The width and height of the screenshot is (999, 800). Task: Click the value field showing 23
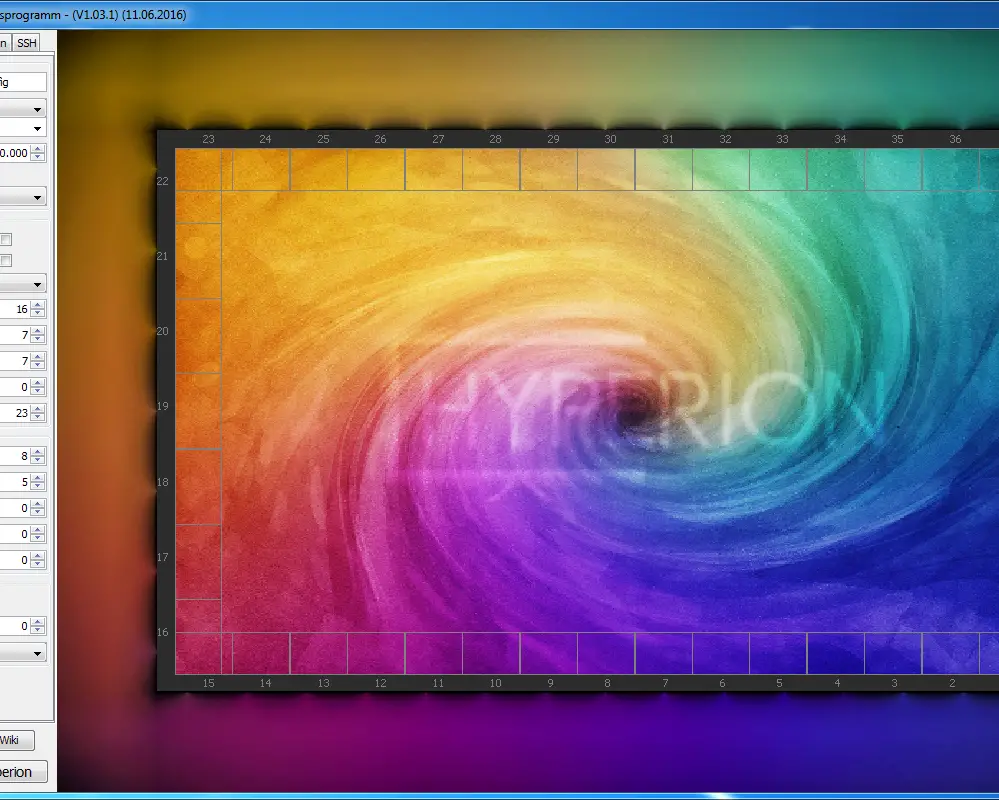click(15, 413)
